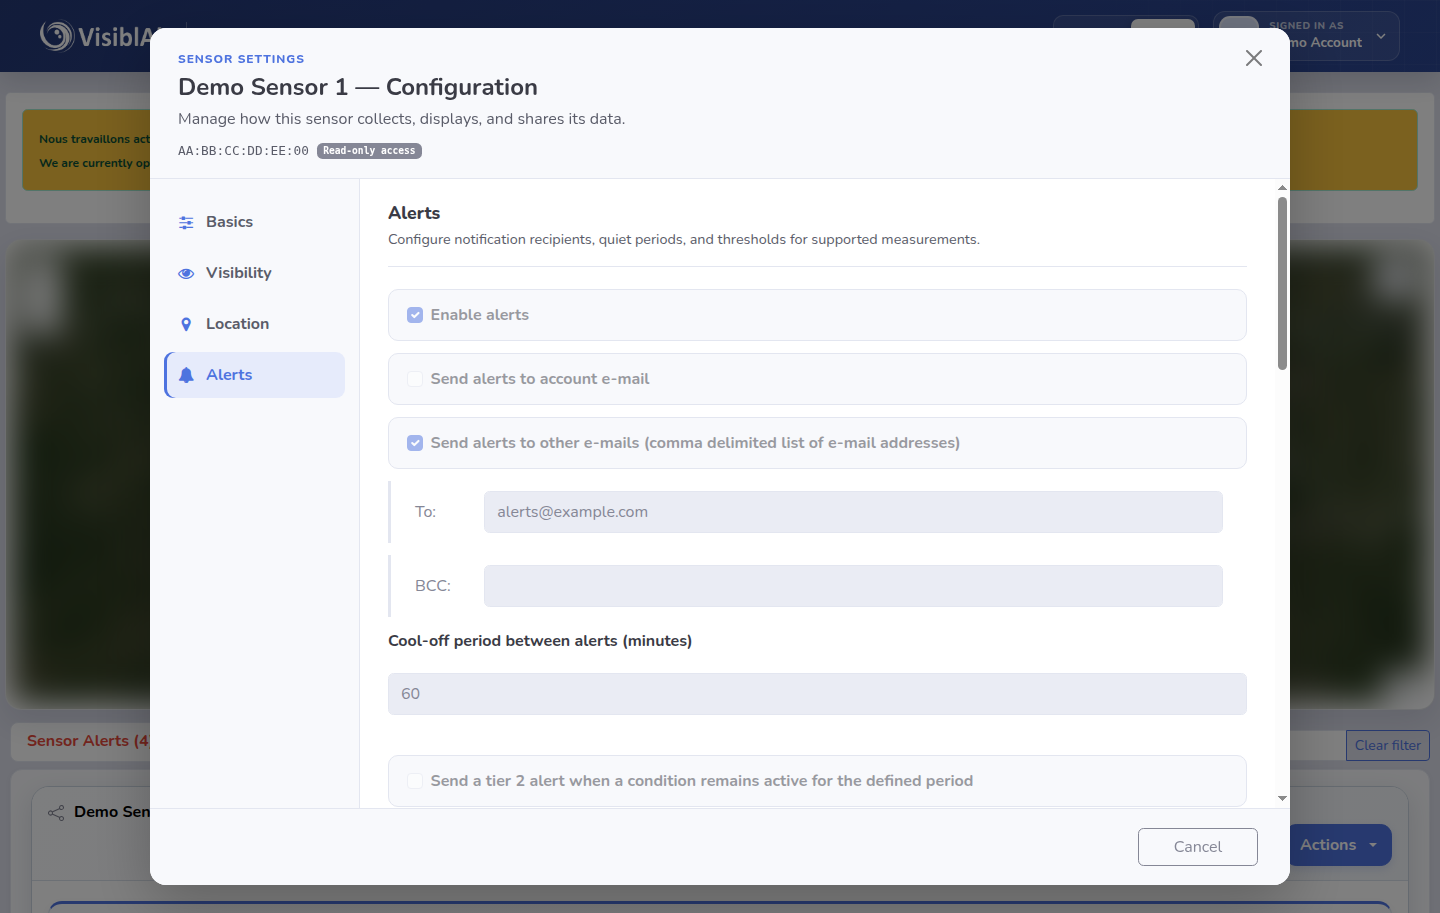
Task: Click the dialog scrollbar thumb
Action: (x=1282, y=283)
